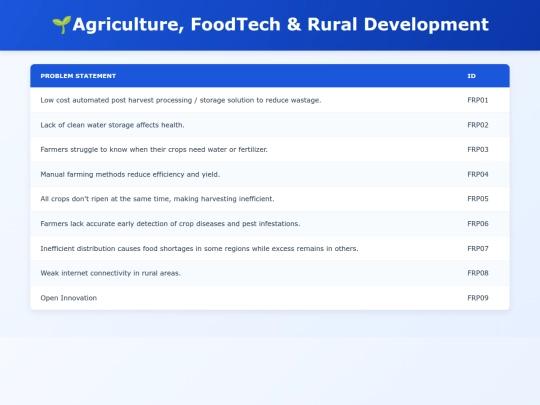
Task: Click the FRP09 ID cell
Action: (478, 298)
